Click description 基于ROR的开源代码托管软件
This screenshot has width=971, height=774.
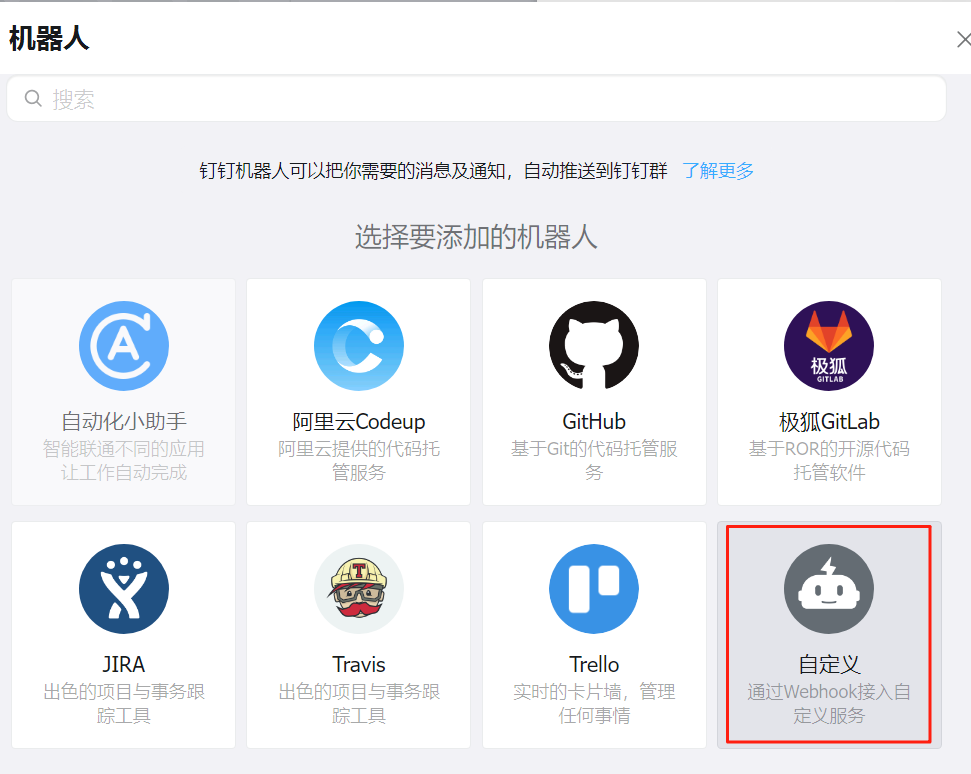pos(829,461)
